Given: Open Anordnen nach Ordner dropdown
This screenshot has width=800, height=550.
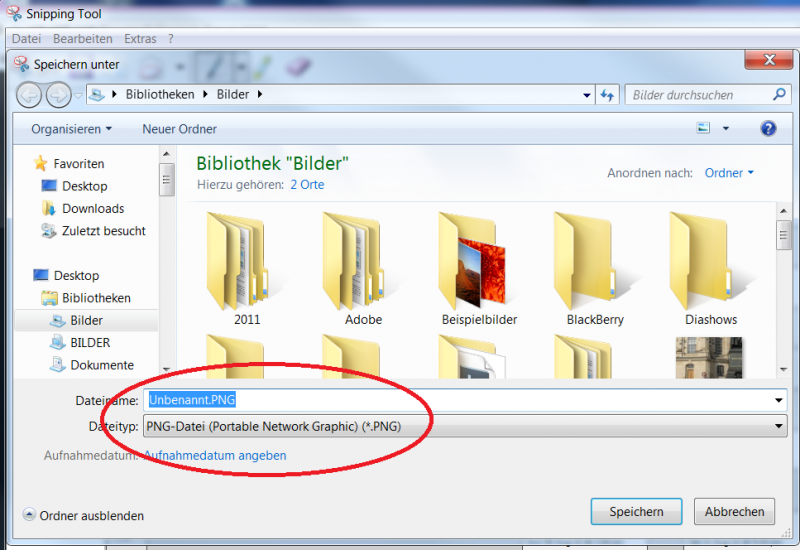Looking at the screenshot, I should point(729,173).
